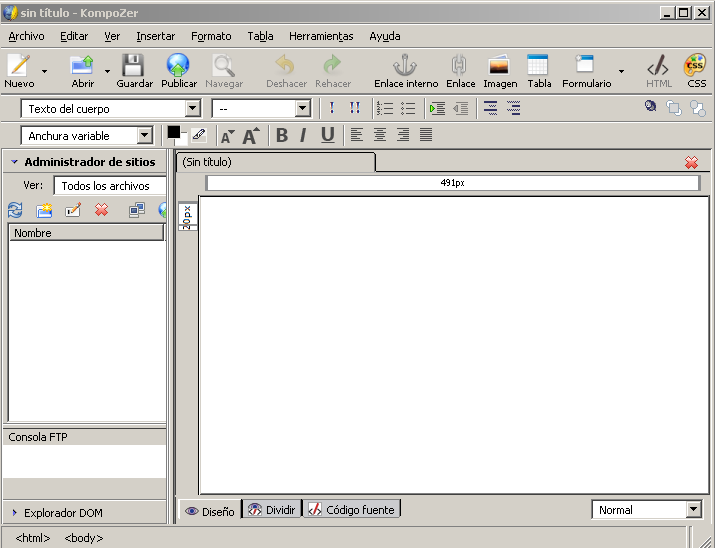Open Todos los archivos view filter
715x548 pixels.
click(110, 186)
